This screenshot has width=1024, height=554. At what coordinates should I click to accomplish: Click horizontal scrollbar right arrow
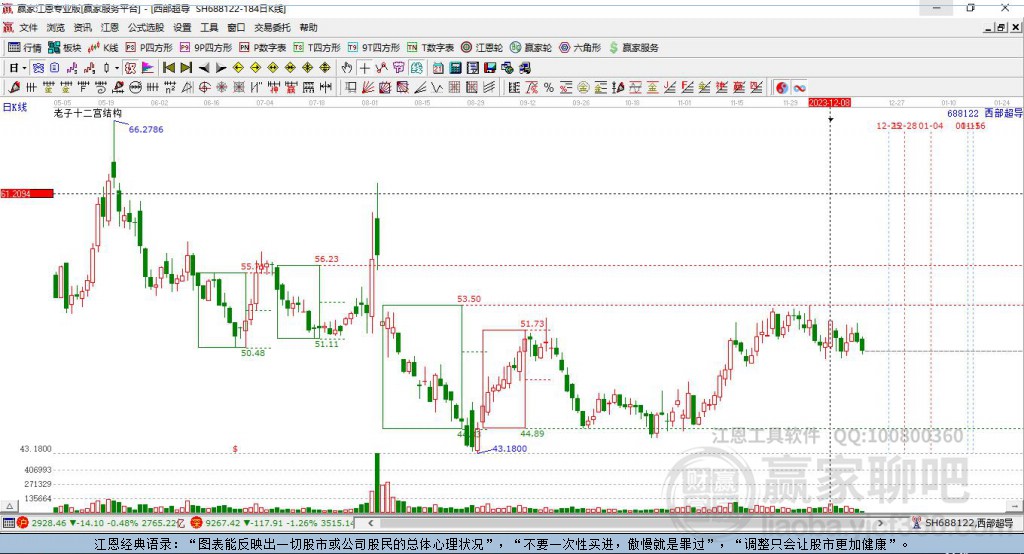(x=880, y=523)
